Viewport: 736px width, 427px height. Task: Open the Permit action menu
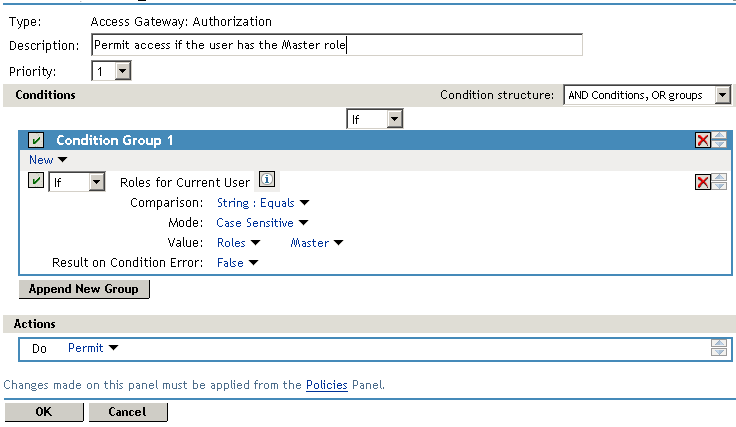point(93,348)
